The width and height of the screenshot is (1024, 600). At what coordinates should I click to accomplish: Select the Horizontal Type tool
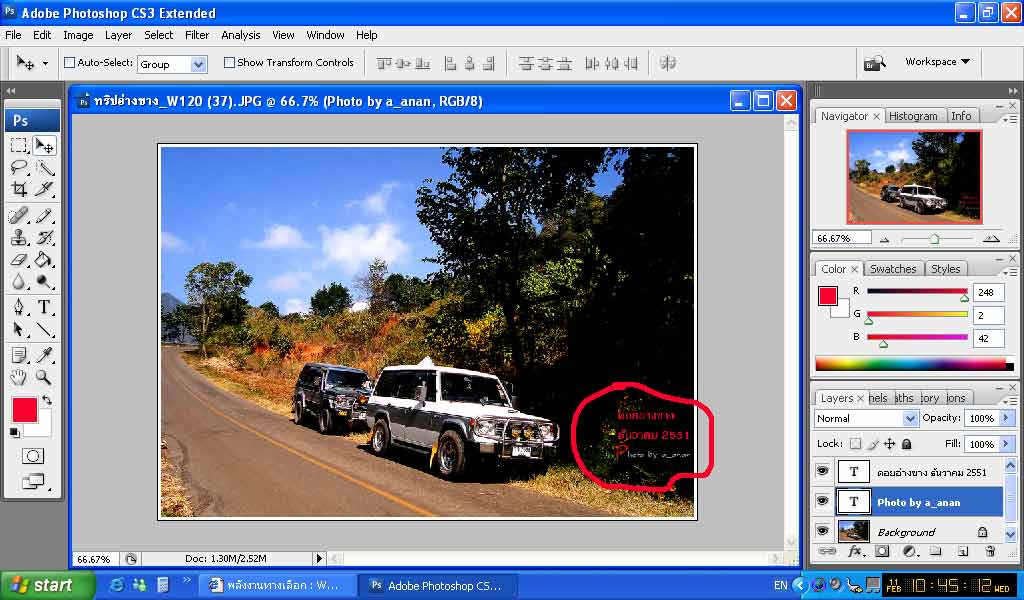[45, 307]
